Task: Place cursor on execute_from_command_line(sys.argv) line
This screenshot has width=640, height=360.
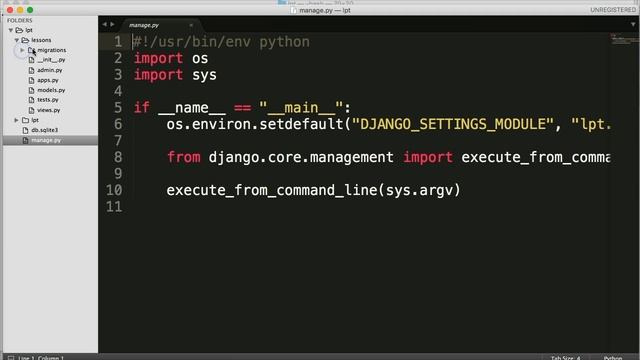Action: click(313, 191)
